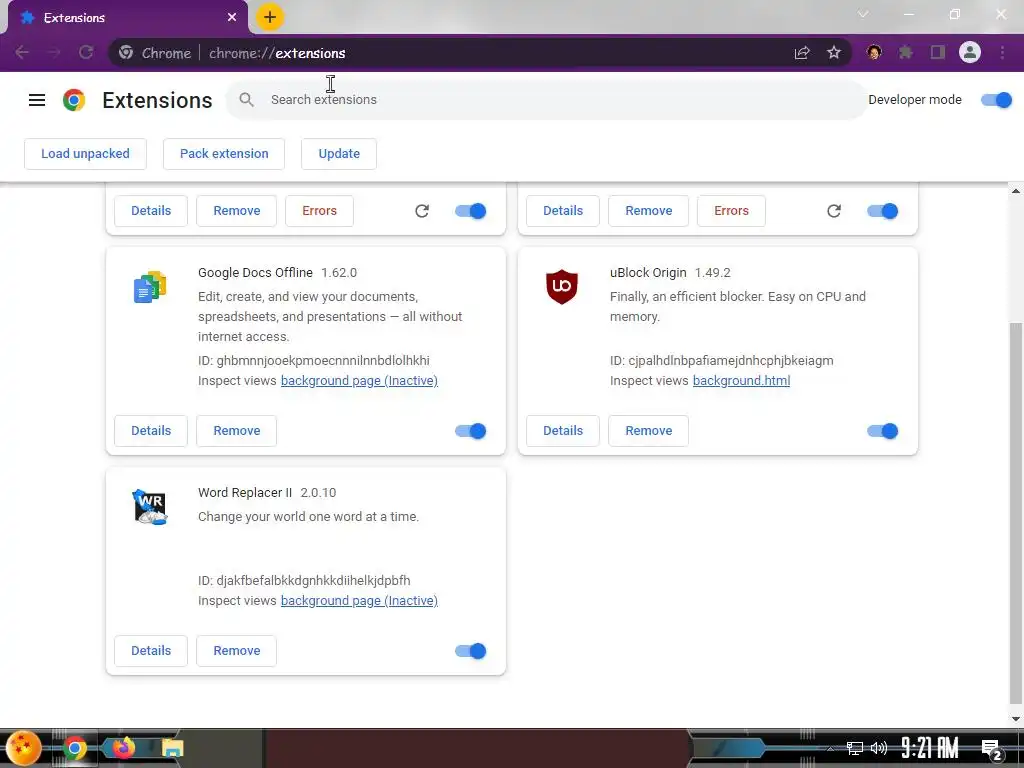The width and height of the screenshot is (1024, 768).
Task: Toggle Developer mode switch
Action: [997, 100]
